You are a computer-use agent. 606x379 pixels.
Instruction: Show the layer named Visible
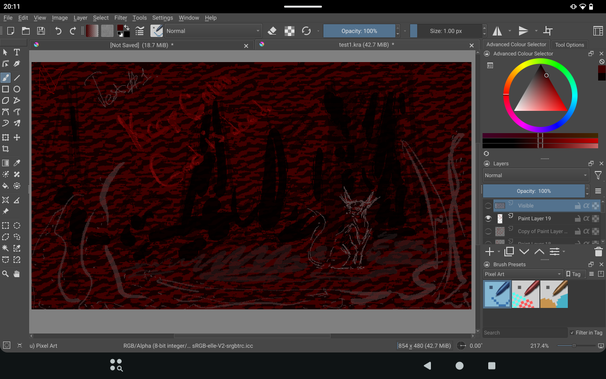(488, 206)
